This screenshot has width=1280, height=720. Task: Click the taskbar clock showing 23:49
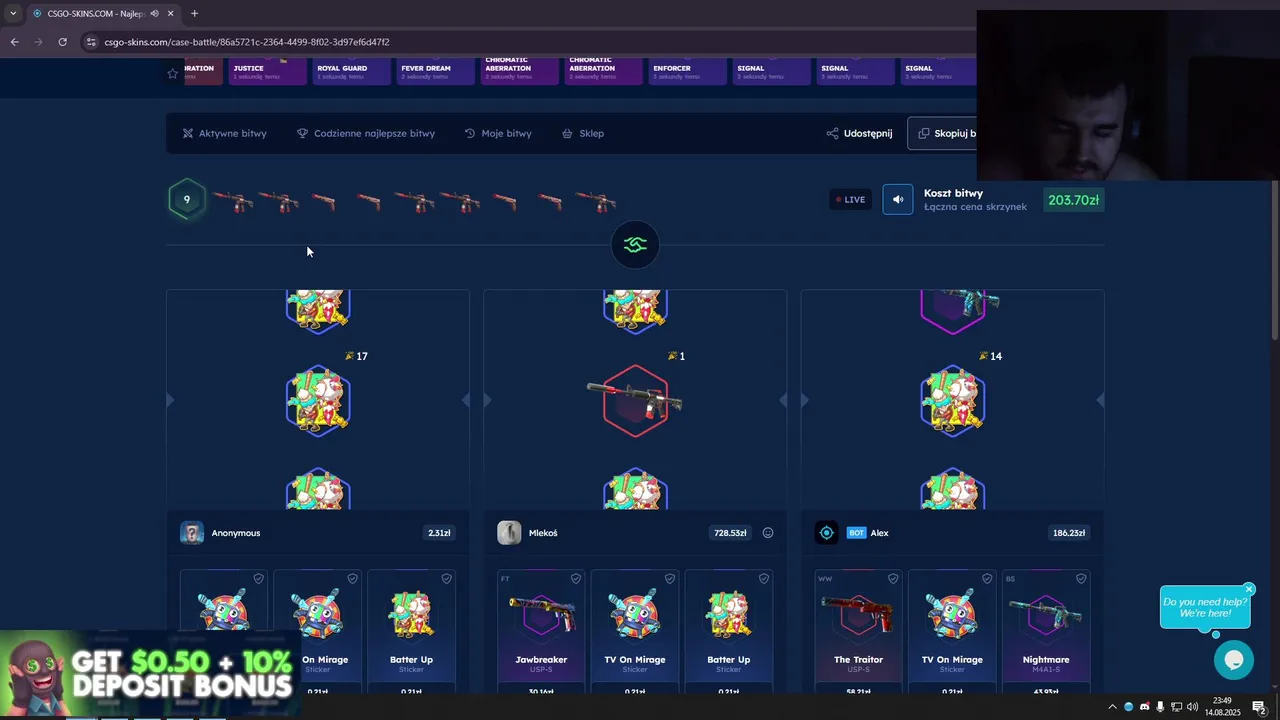[1222, 706]
